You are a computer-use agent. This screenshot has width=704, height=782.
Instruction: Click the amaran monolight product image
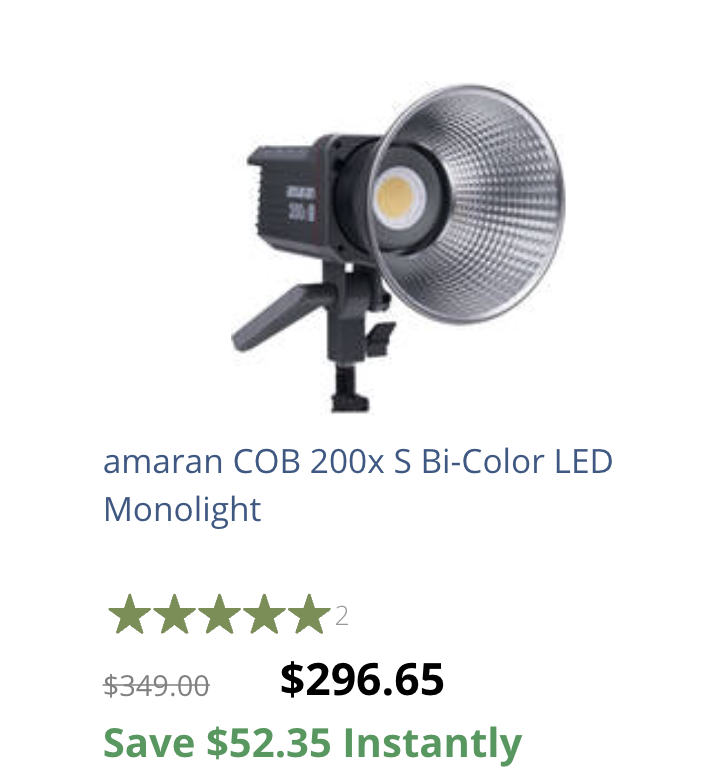click(x=398, y=248)
